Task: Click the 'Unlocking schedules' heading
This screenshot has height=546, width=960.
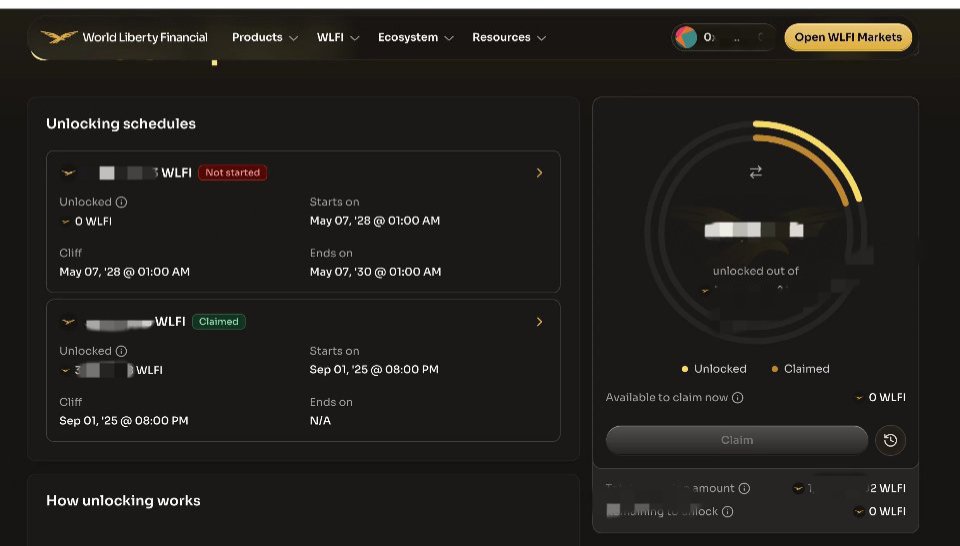Action: (x=121, y=124)
